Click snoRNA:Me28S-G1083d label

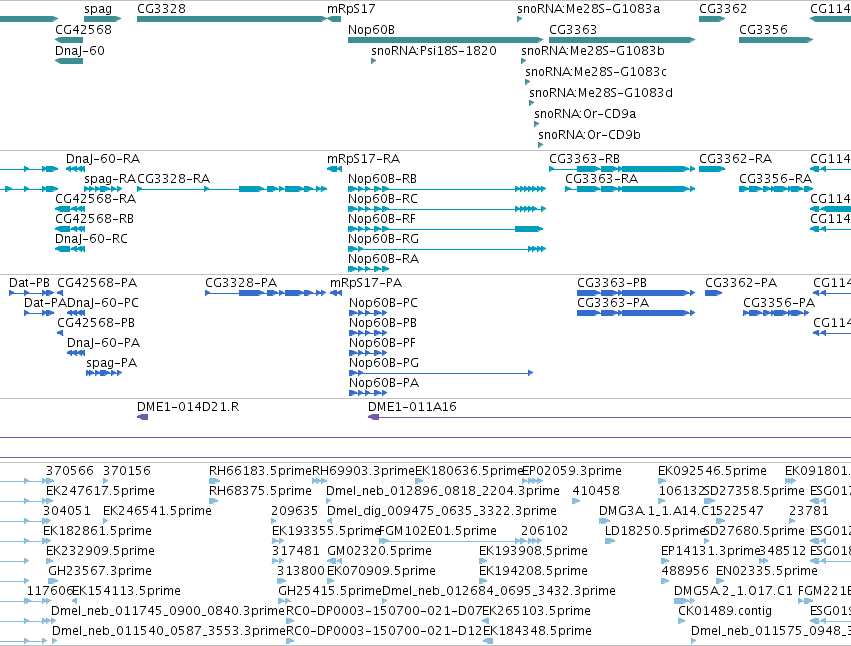(x=601, y=93)
